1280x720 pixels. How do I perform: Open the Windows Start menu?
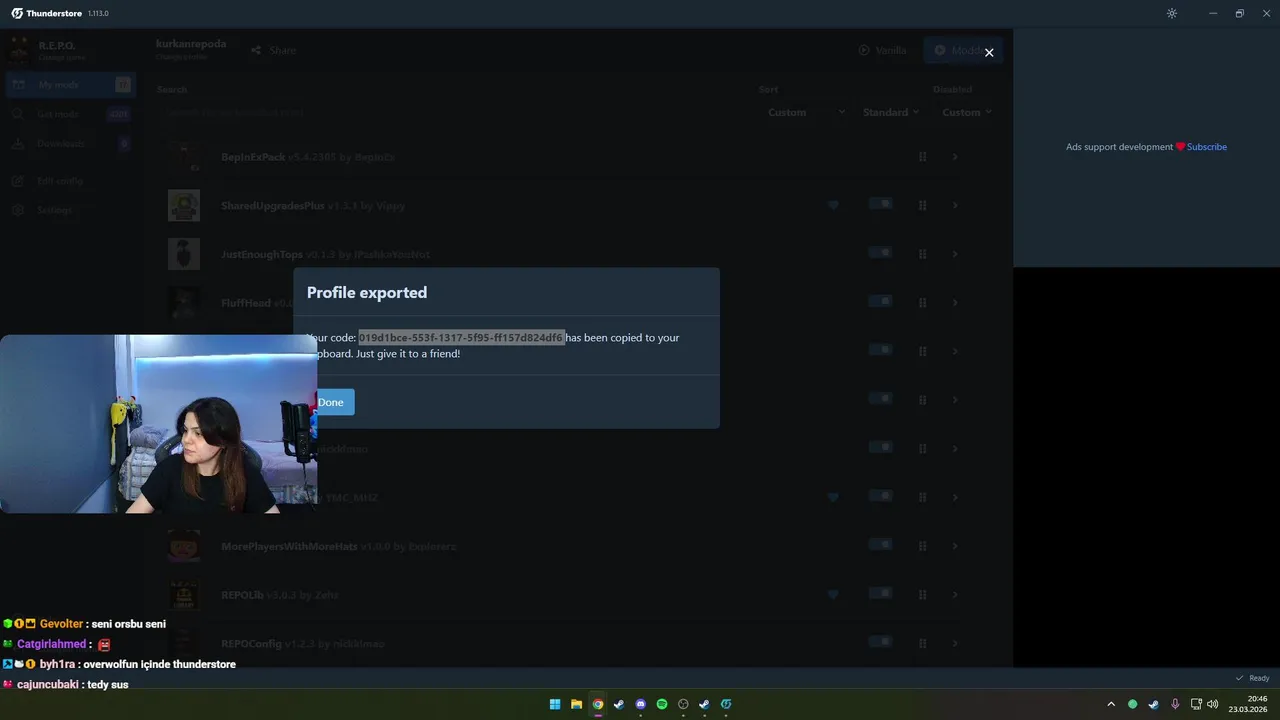(555, 704)
